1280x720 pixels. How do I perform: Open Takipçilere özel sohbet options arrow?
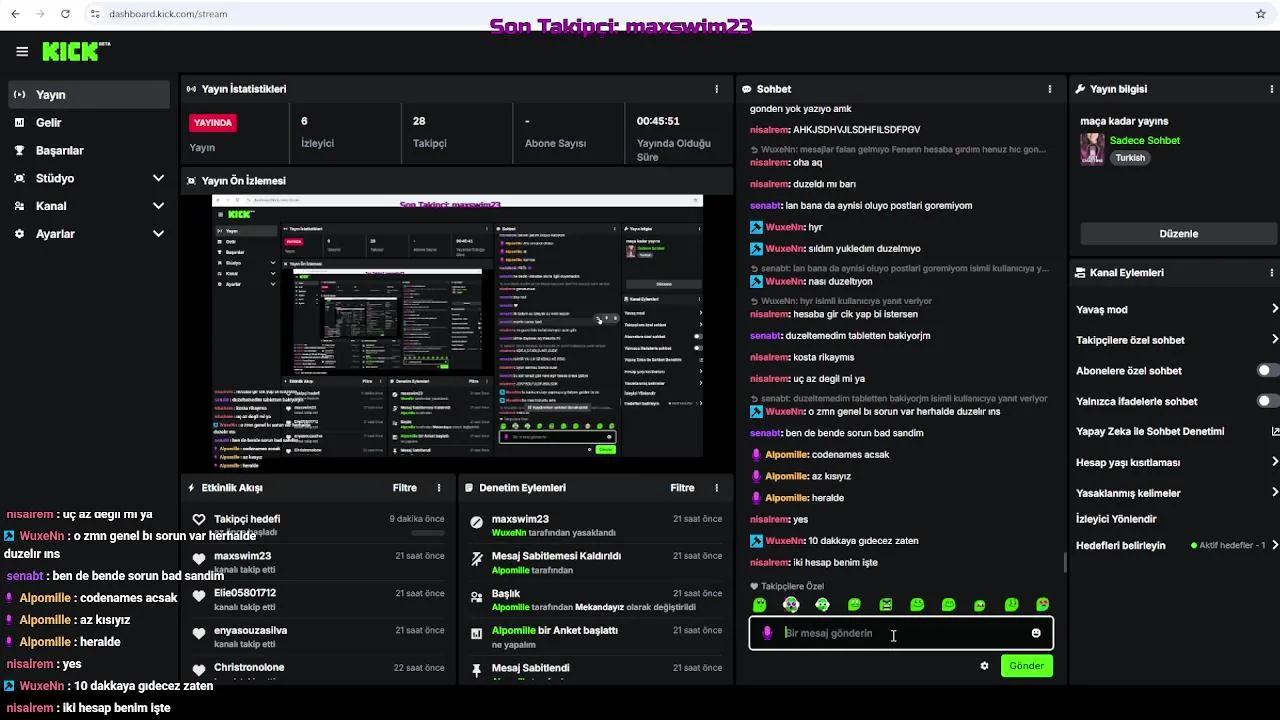tap(1275, 340)
